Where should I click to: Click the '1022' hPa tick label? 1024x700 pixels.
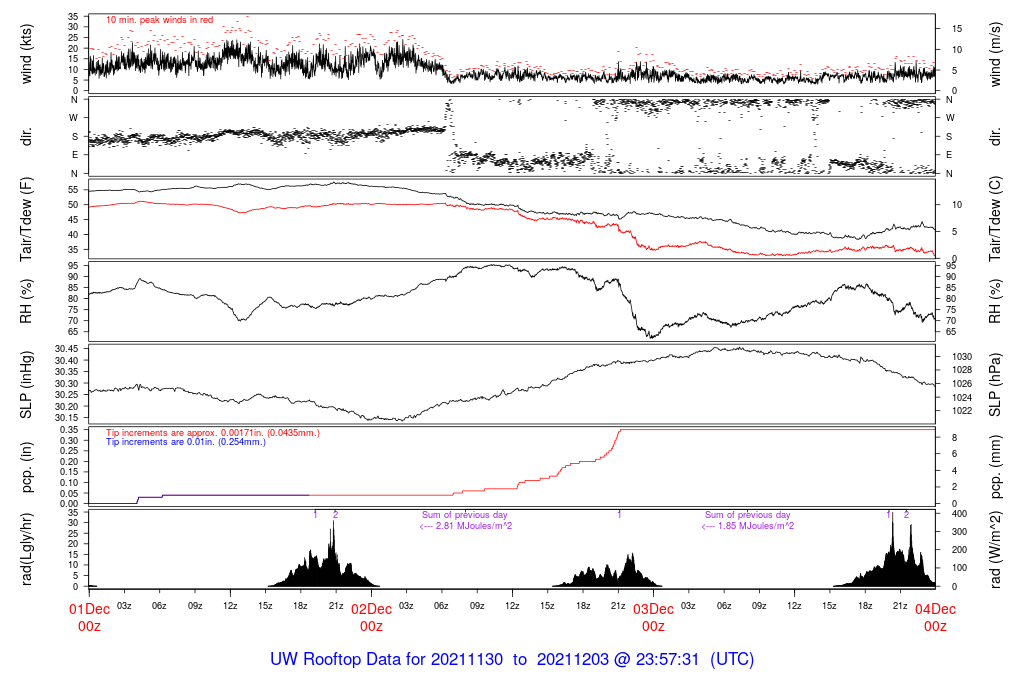(x=962, y=411)
